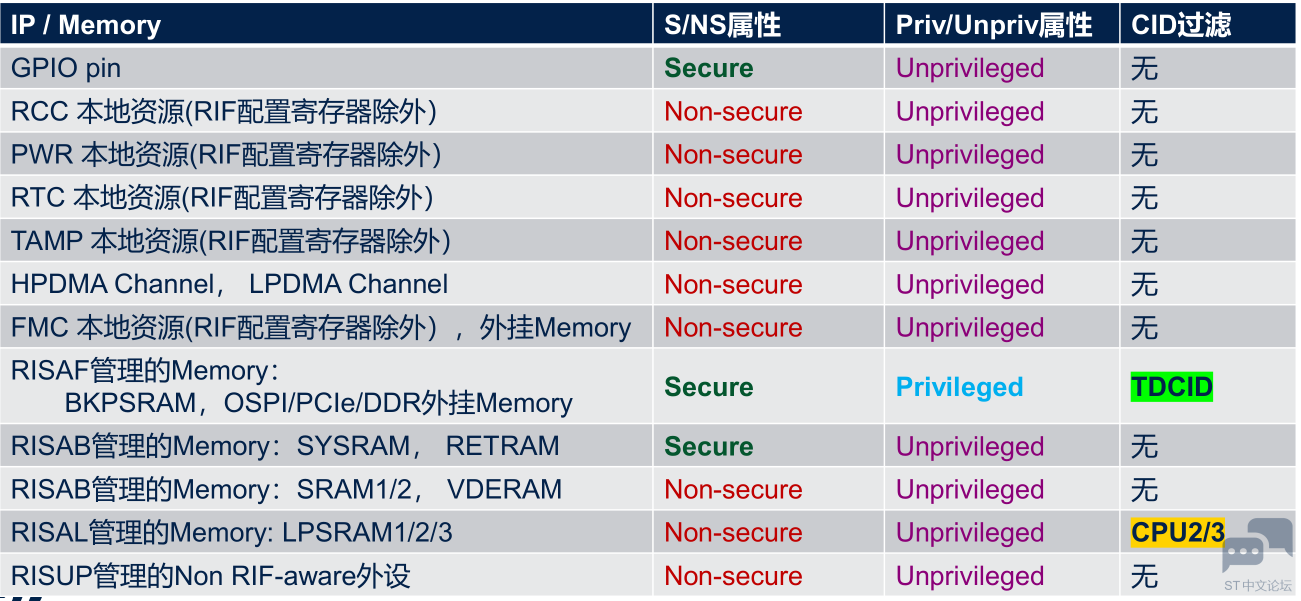Click the Priv/Unpriv属性 column header
The height and width of the screenshot is (601, 1301).
994,25
